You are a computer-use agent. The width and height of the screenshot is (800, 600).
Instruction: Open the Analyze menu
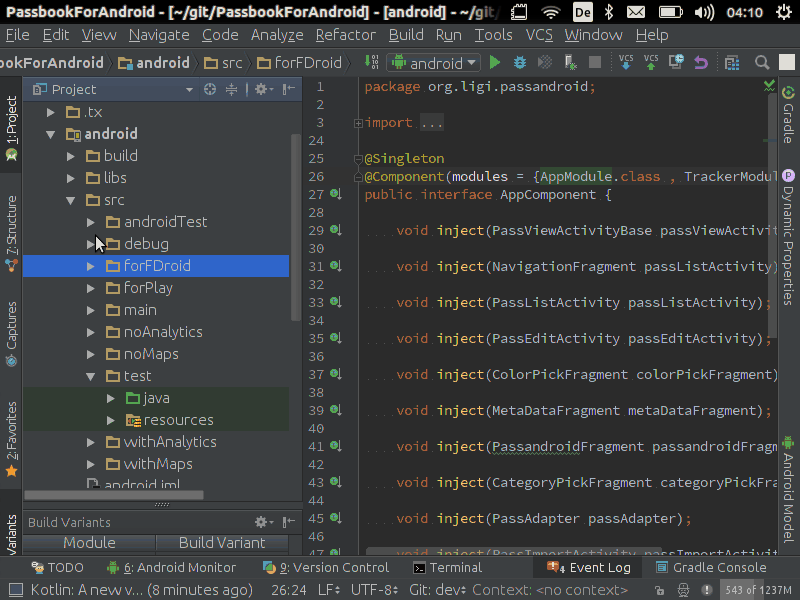pos(277,35)
